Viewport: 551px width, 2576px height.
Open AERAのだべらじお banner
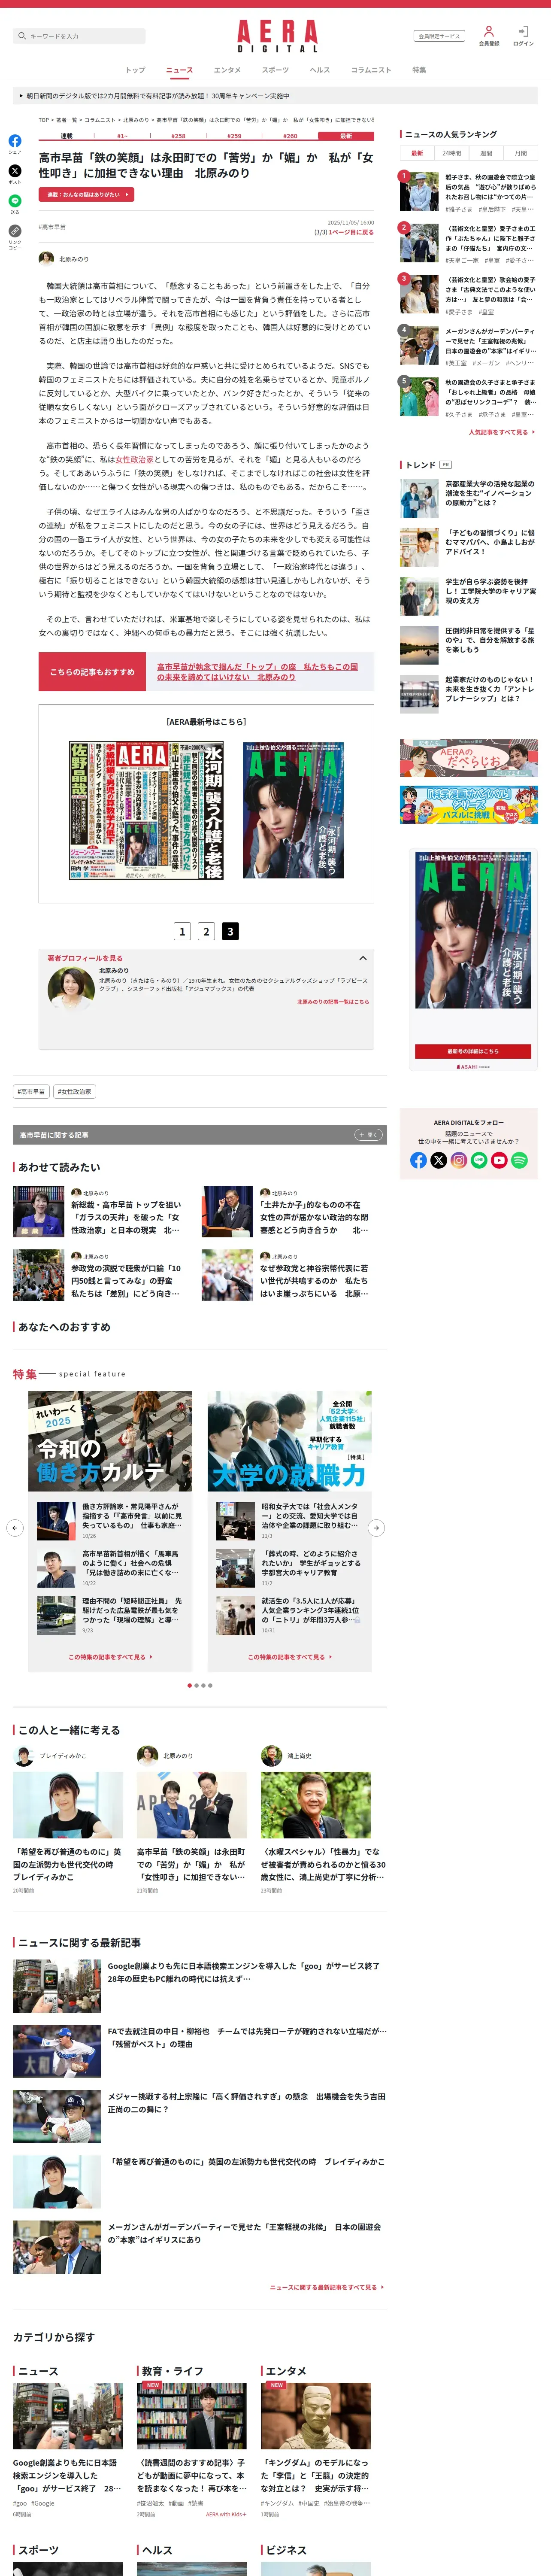tap(469, 758)
